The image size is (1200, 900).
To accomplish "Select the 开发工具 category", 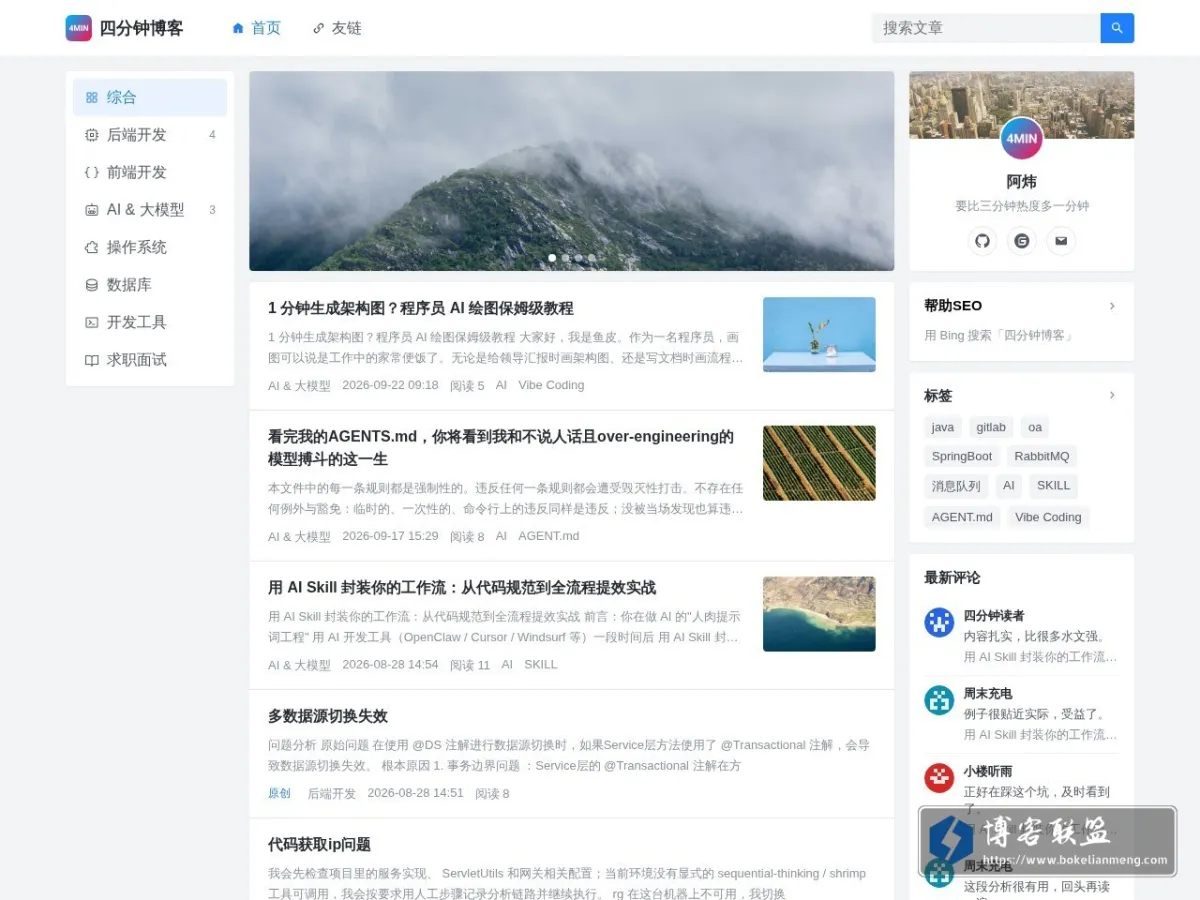I will pyautogui.click(x=150, y=322).
